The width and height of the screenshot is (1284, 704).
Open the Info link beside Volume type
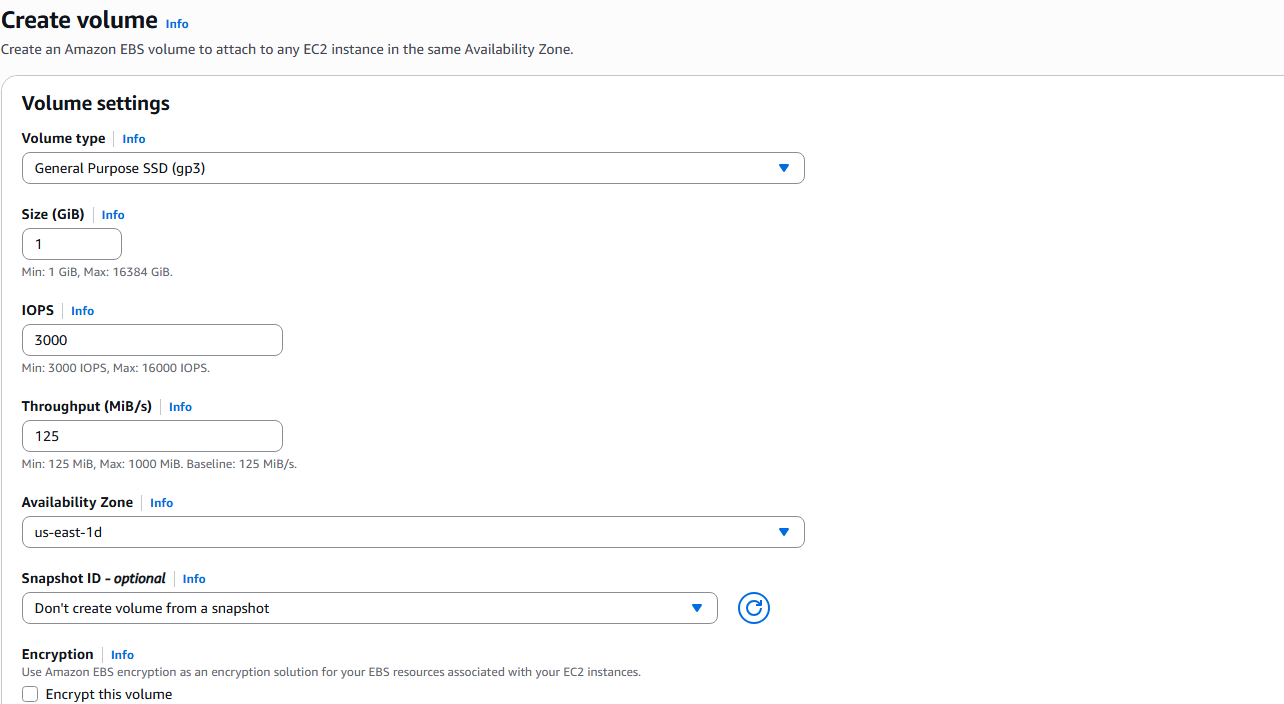coord(134,139)
